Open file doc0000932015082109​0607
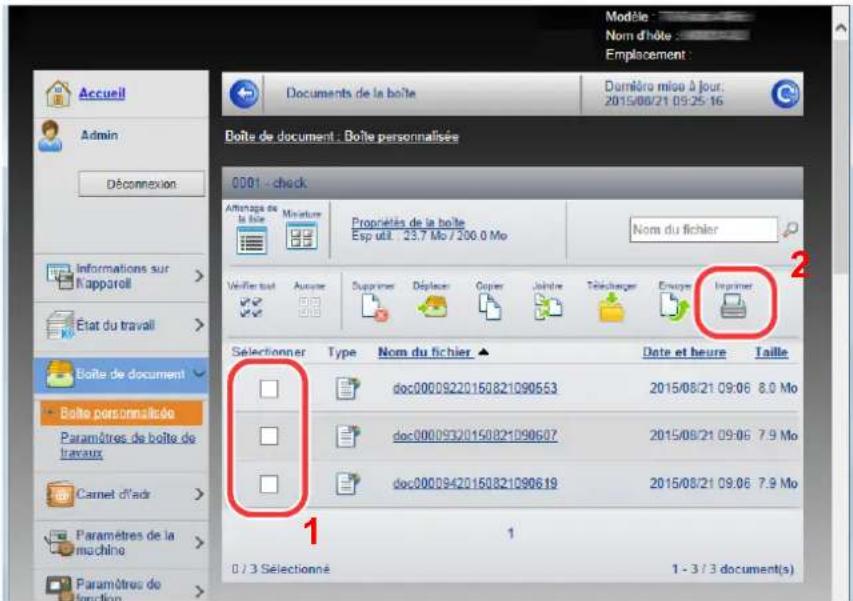Image resolution: width=853 pixels, height=601 pixels. (475, 436)
